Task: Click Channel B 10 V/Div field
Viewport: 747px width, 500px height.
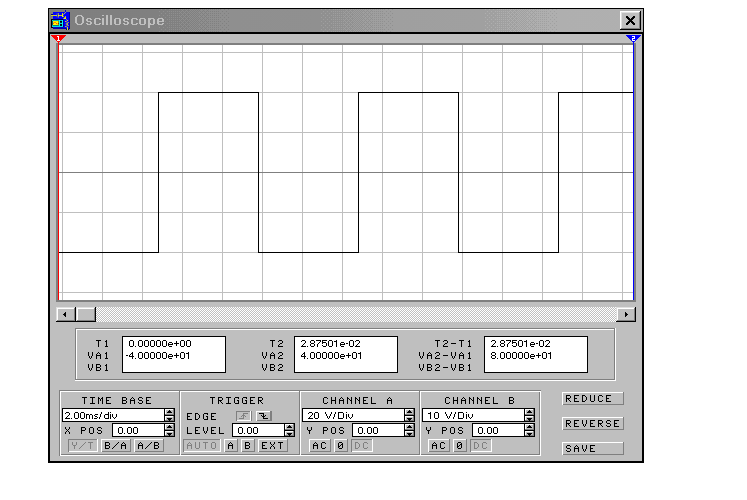Action: [474, 415]
